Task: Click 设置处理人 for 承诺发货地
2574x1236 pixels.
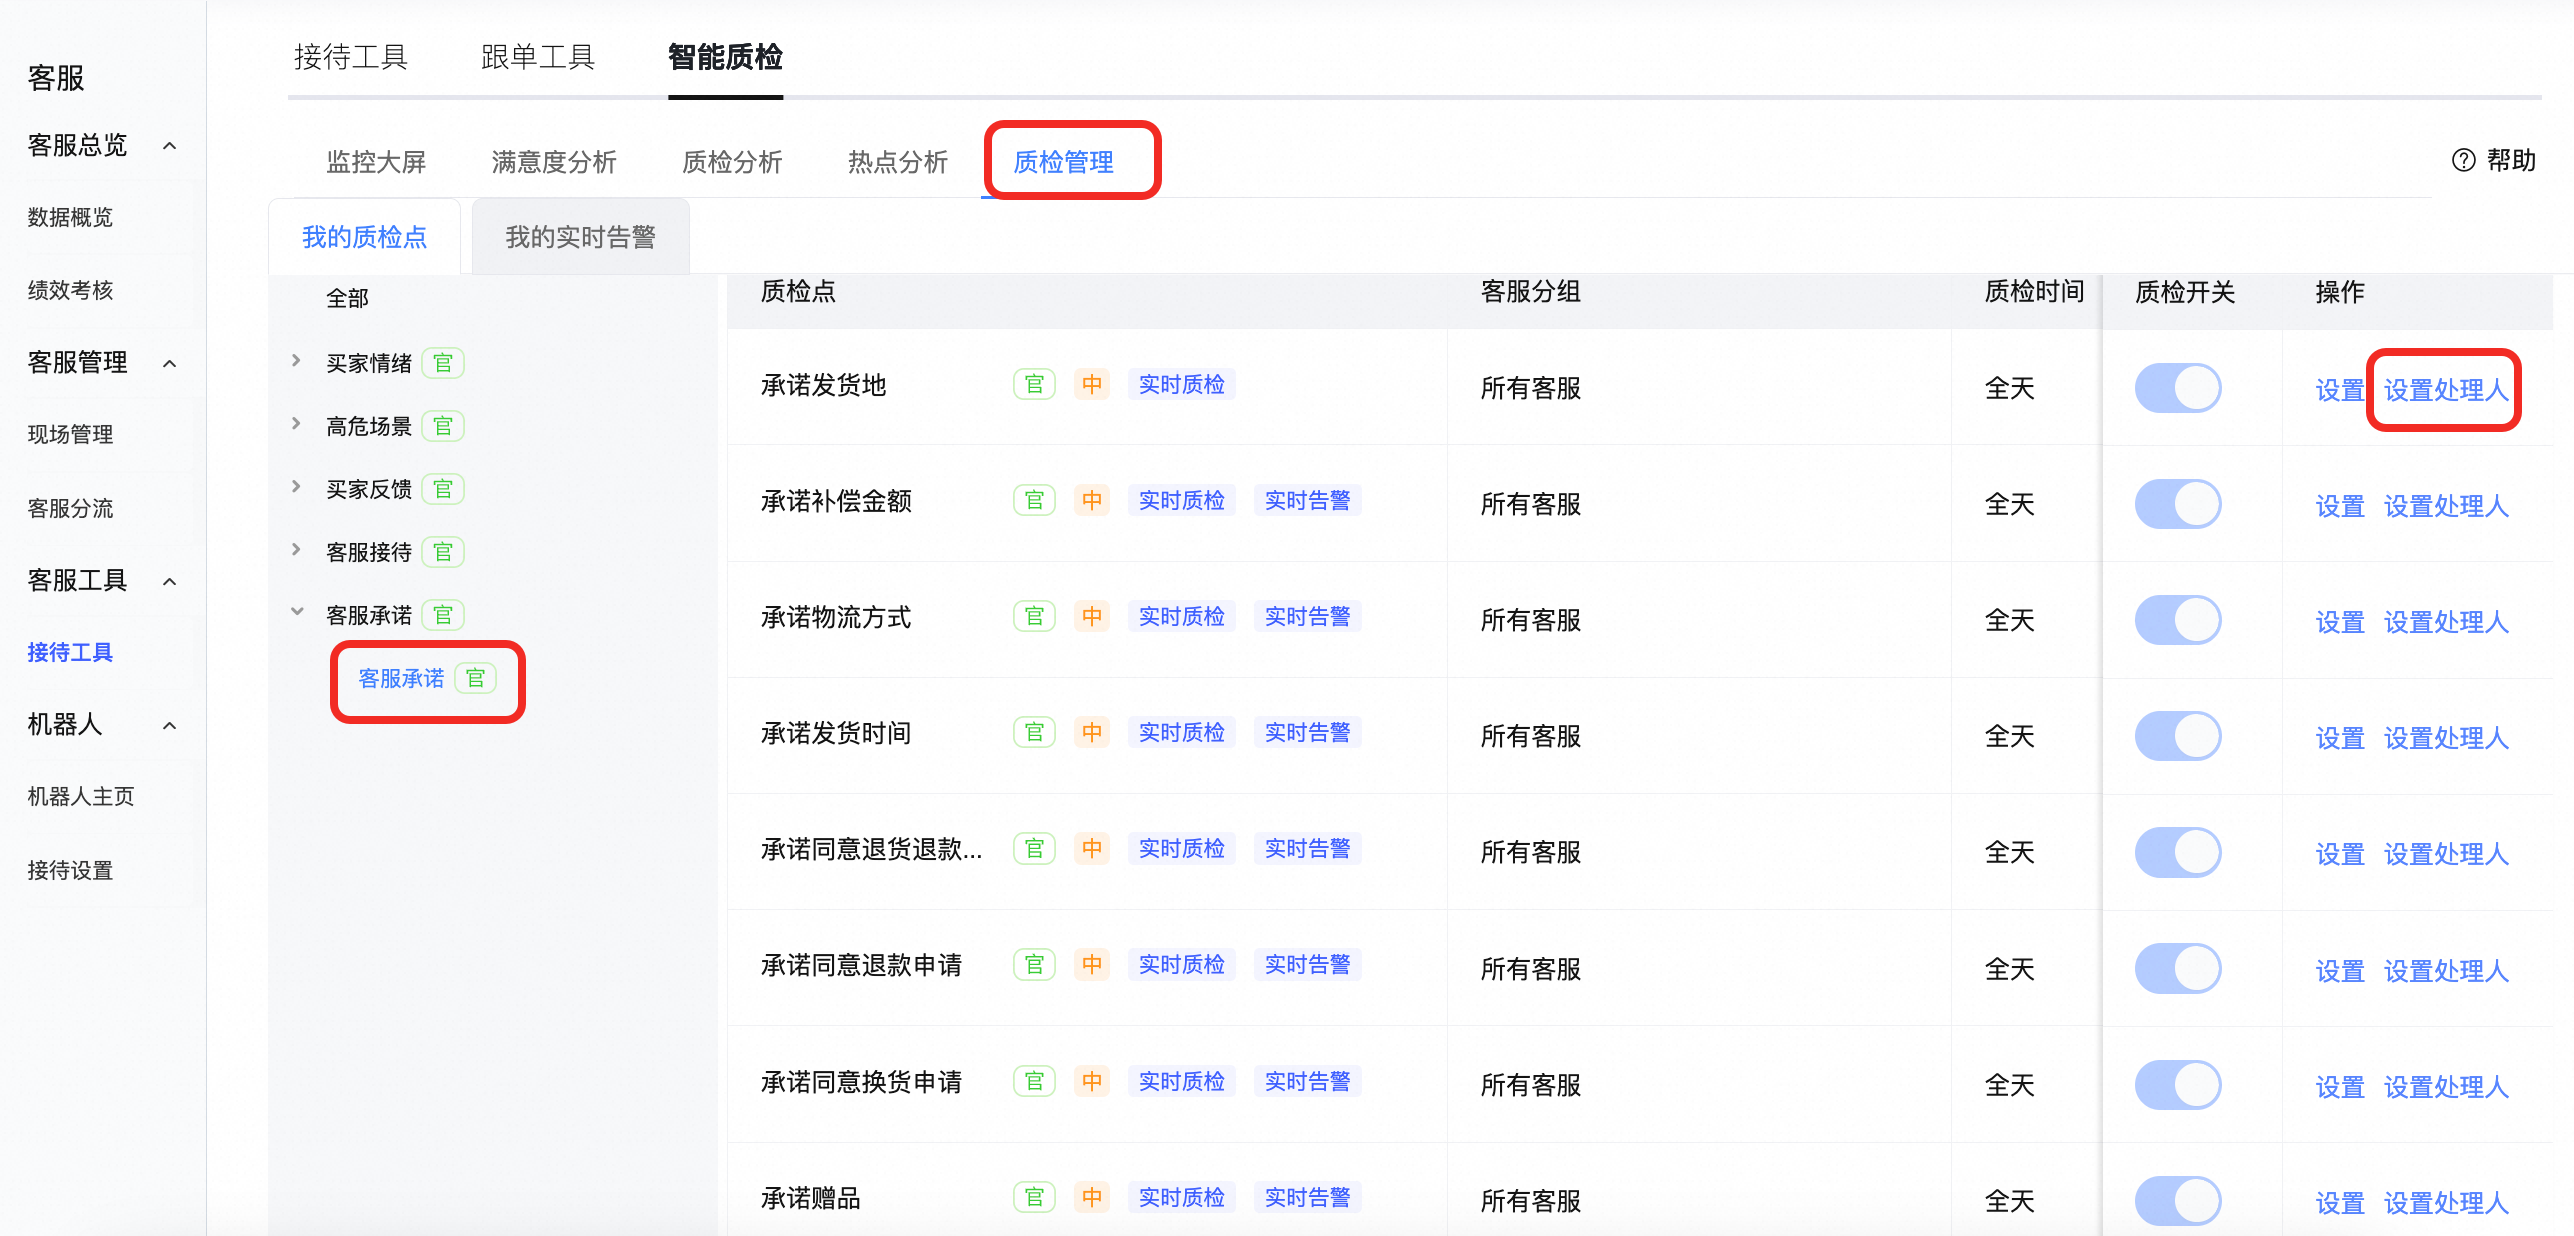Action: [x=2446, y=390]
